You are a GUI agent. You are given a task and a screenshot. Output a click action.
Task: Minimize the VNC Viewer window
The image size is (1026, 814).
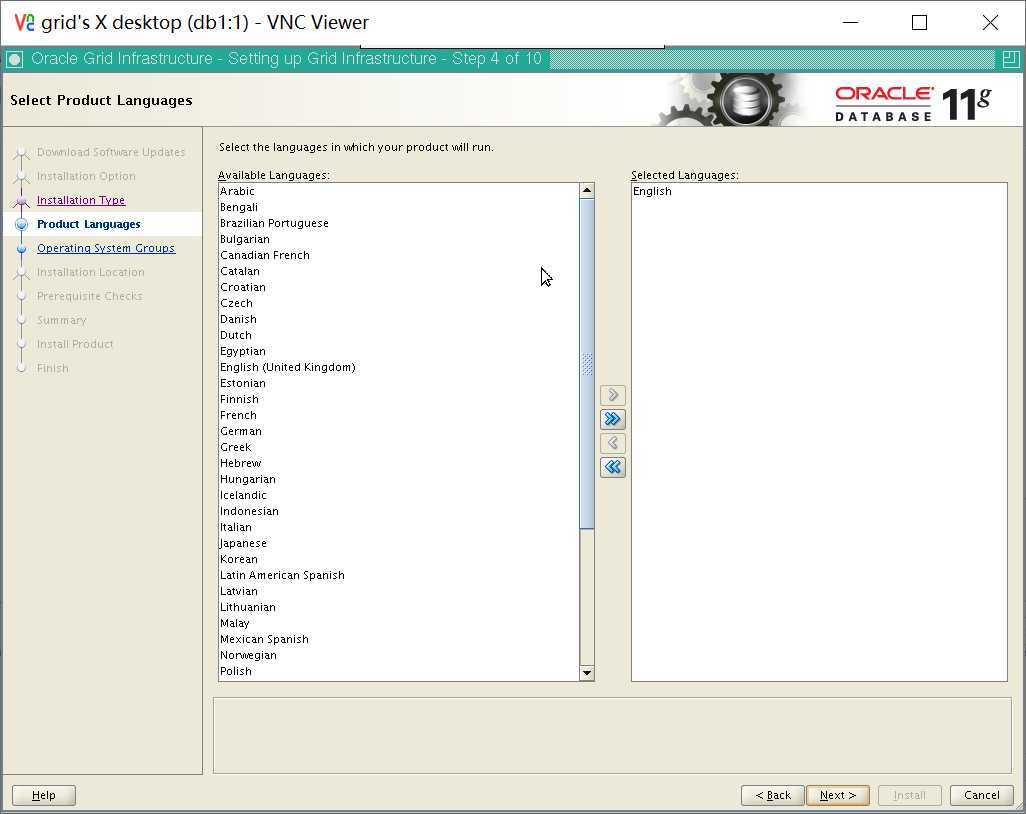point(850,22)
